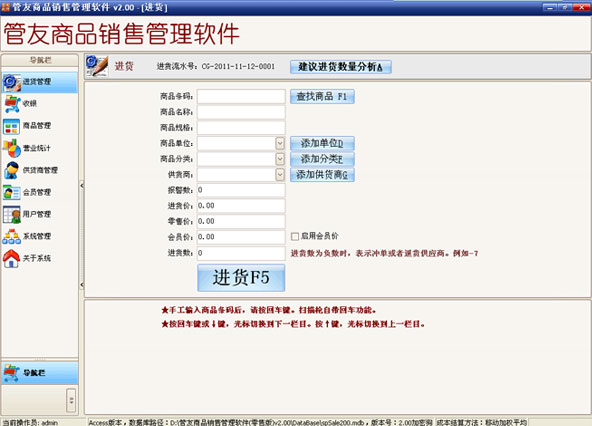Click the 添加单位D button

point(322,144)
